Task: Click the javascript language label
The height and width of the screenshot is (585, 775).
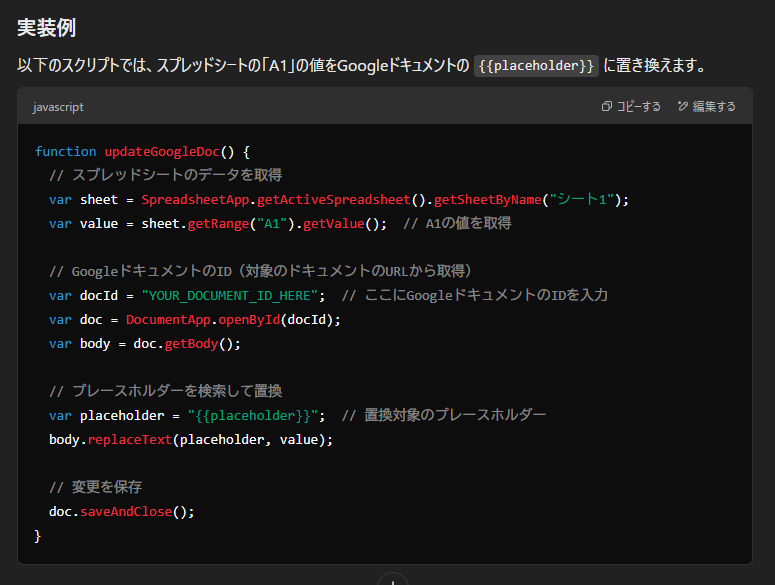Action: (x=58, y=107)
